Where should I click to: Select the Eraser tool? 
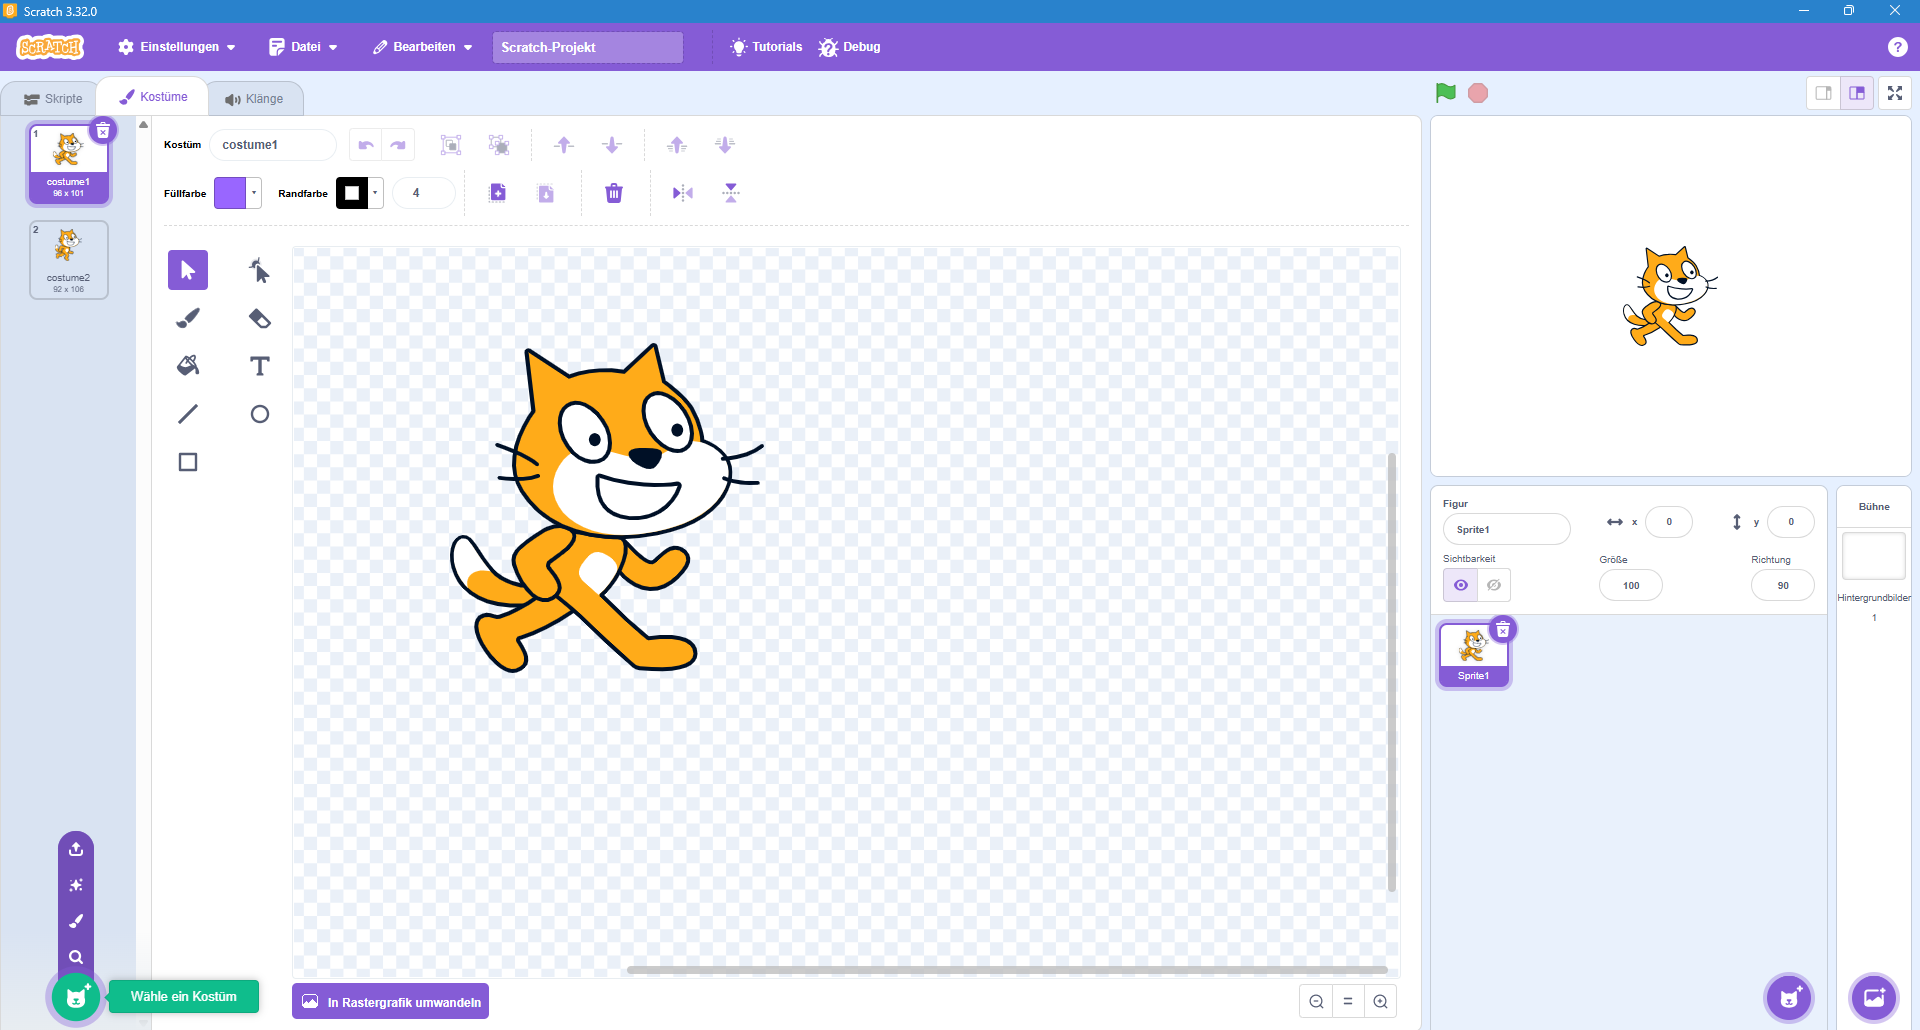tap(260, 318)
